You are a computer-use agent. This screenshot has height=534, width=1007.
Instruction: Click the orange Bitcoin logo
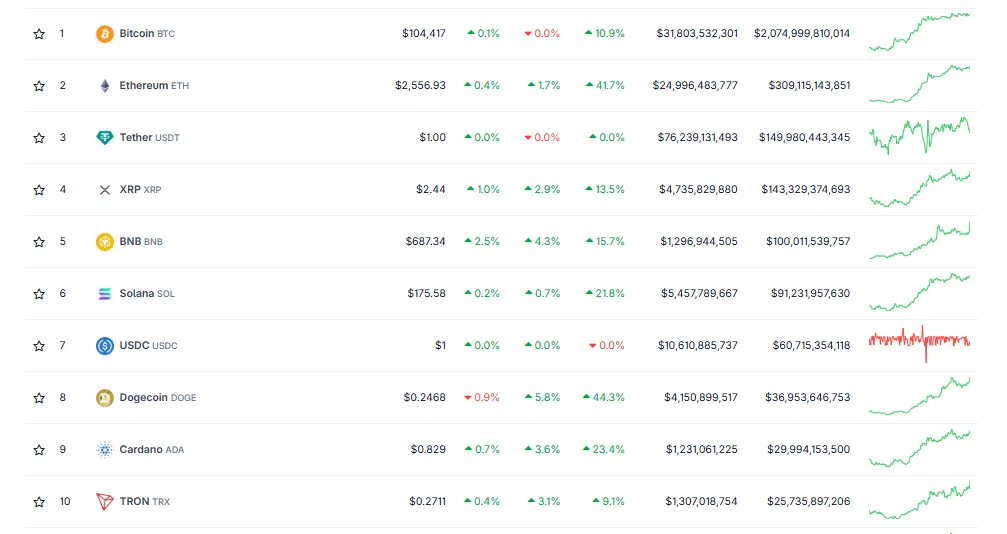pyautogui.click(x=105, y=33)
